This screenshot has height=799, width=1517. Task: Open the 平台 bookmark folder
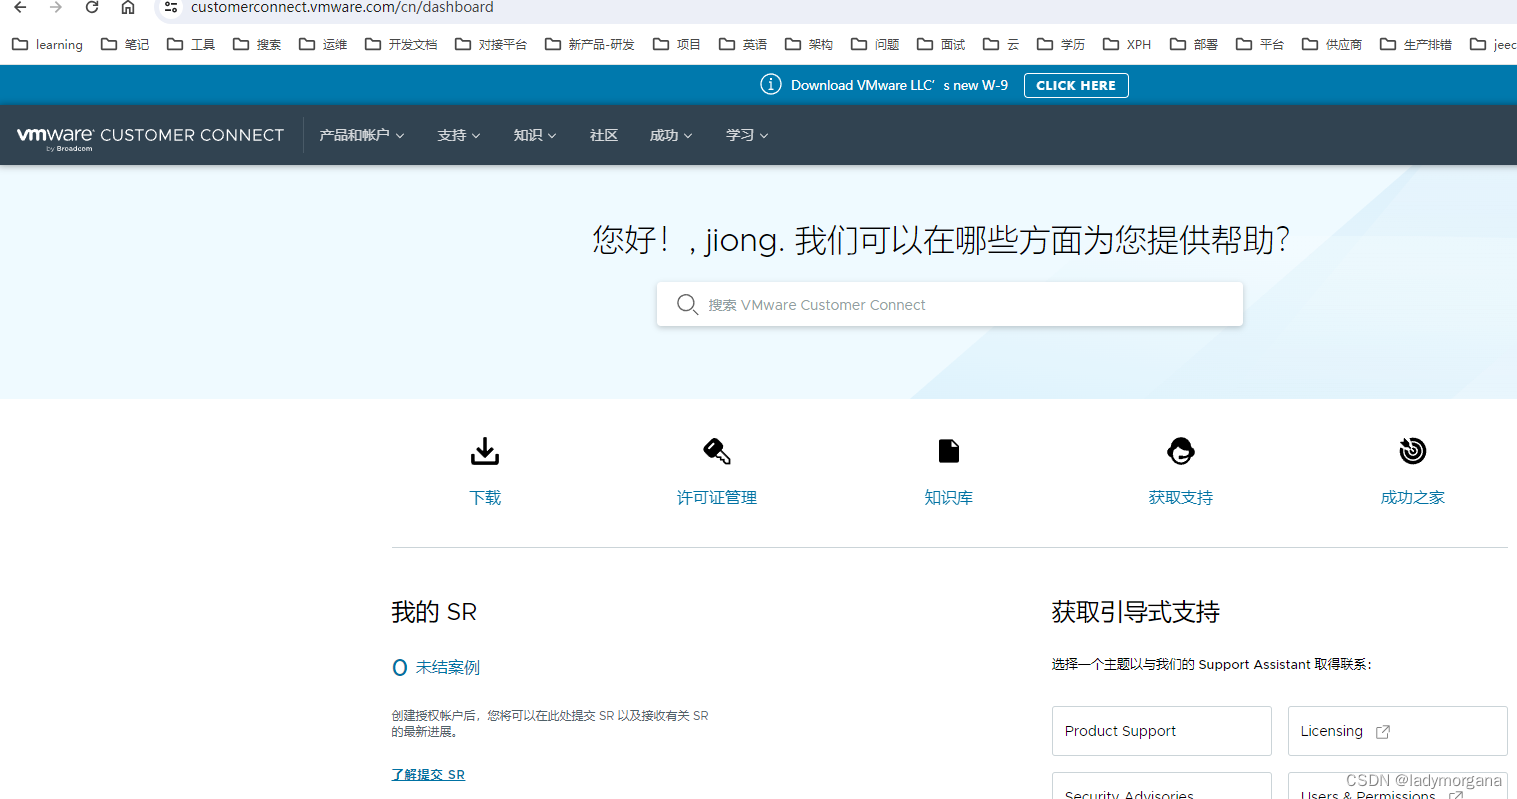point(1260,44)
